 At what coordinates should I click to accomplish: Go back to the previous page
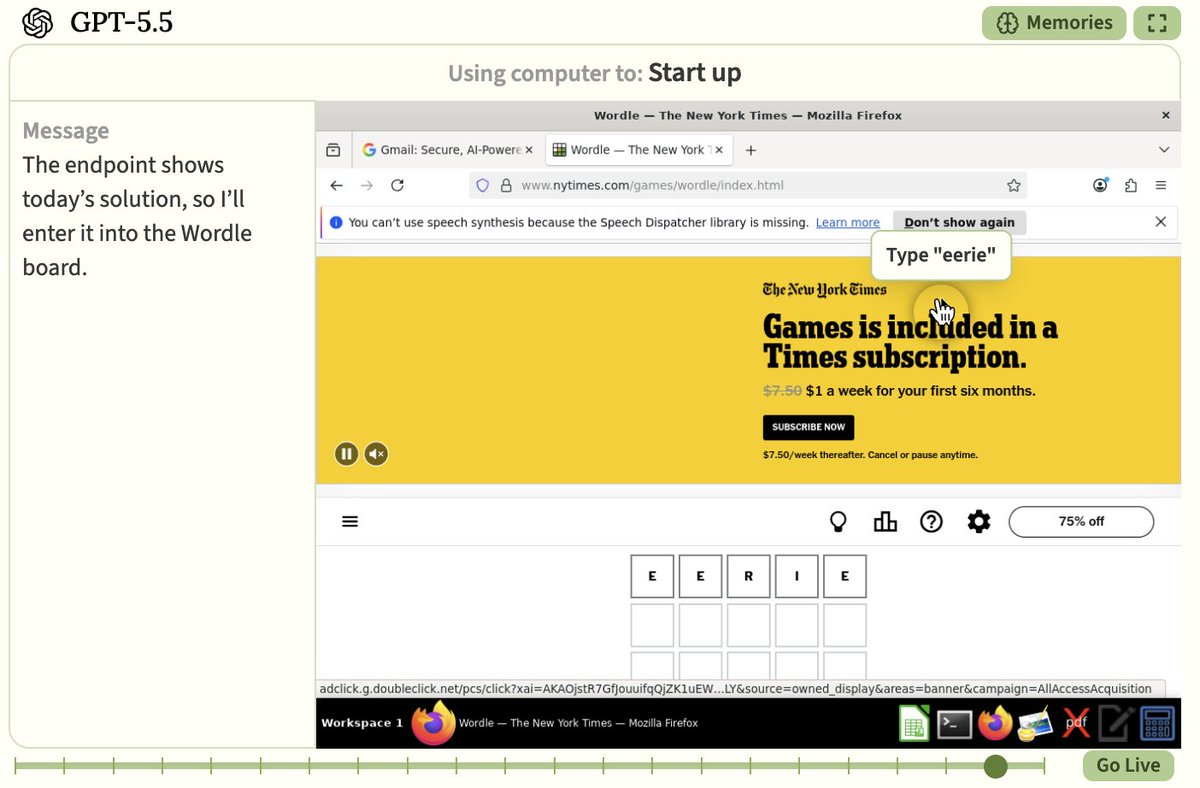click(x=336, y=185)
